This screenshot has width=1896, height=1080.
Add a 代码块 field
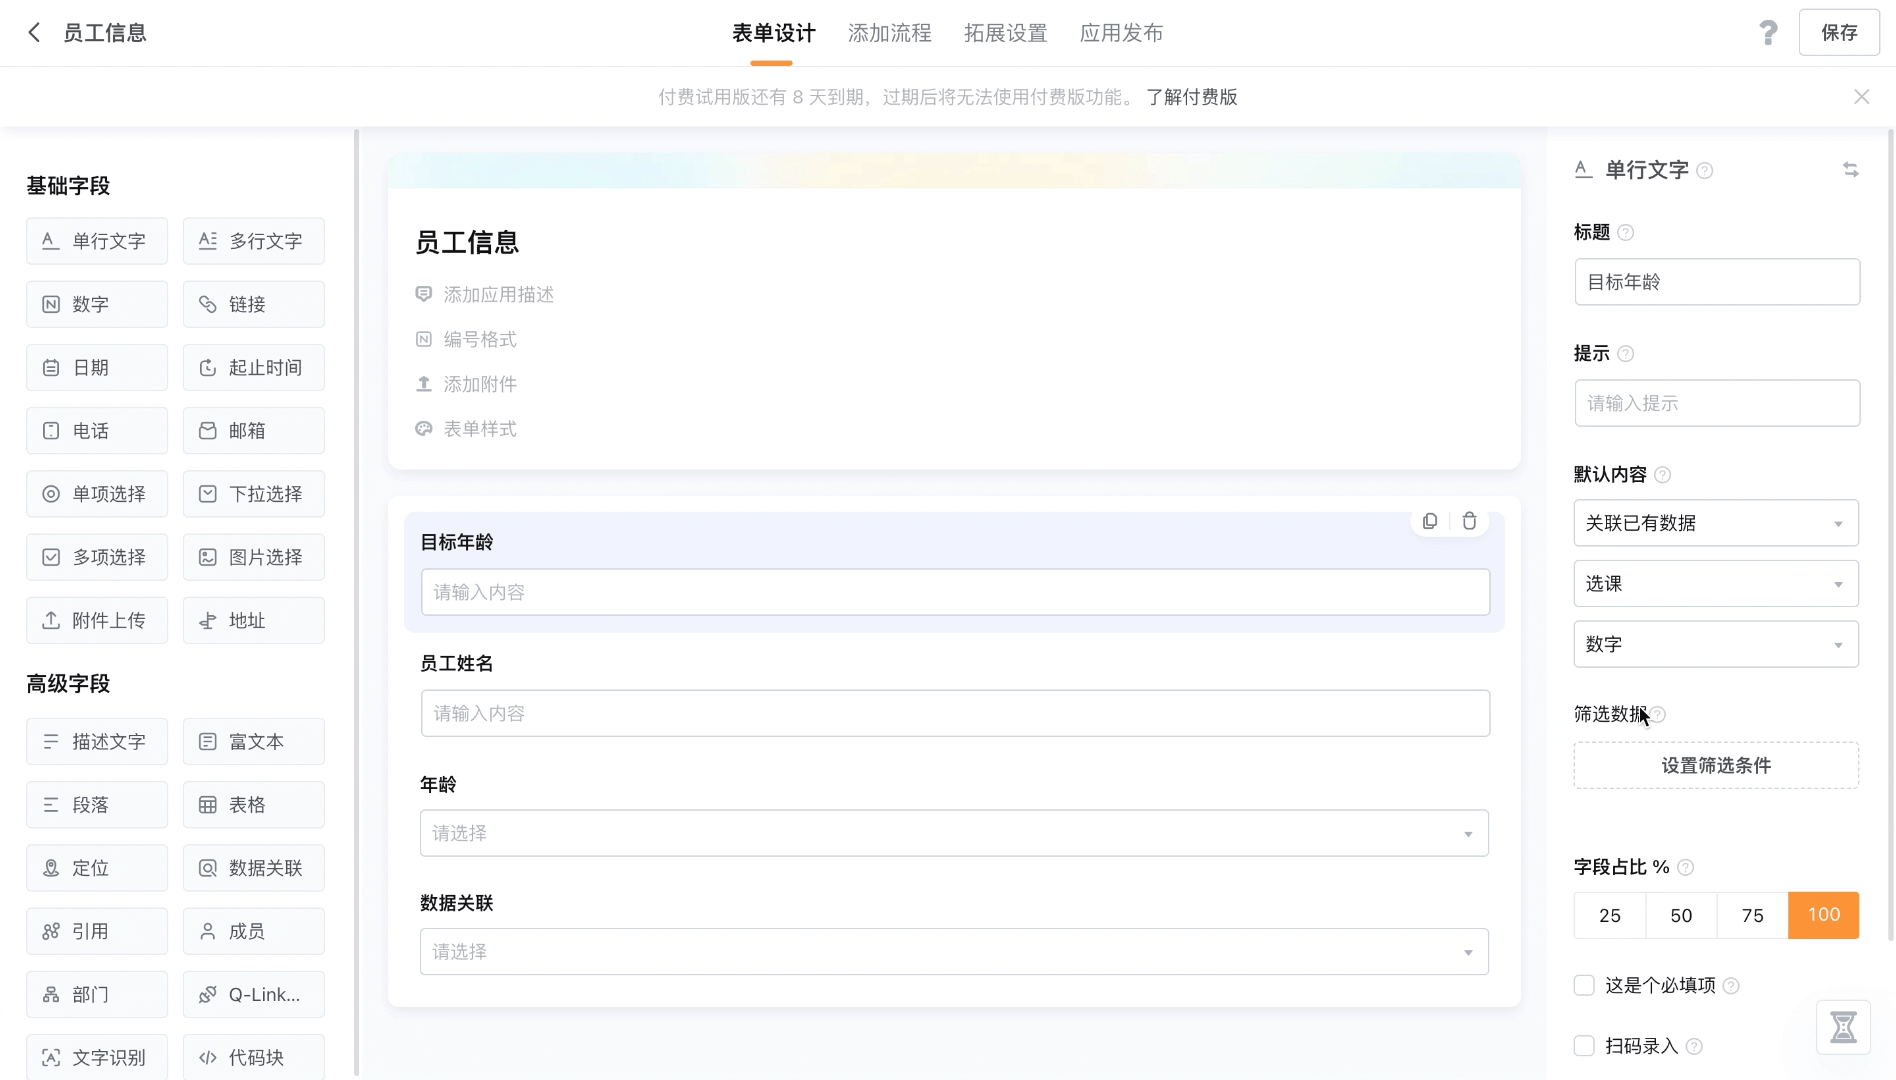point(254,1057)
